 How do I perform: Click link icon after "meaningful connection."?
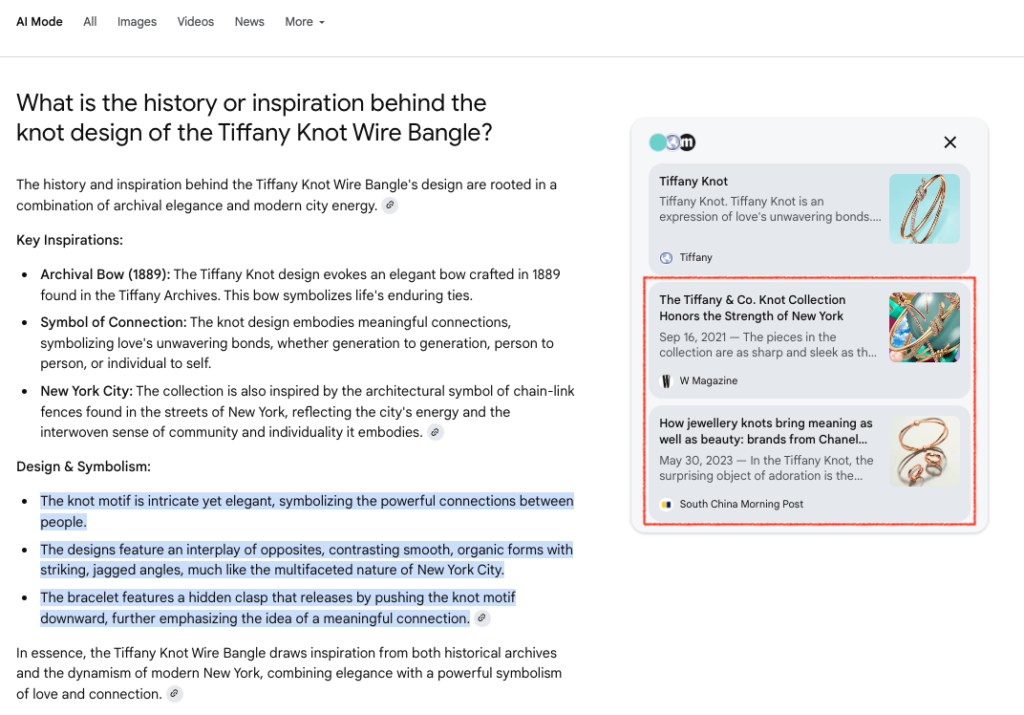pyautogui.click(x=482, y=618)
